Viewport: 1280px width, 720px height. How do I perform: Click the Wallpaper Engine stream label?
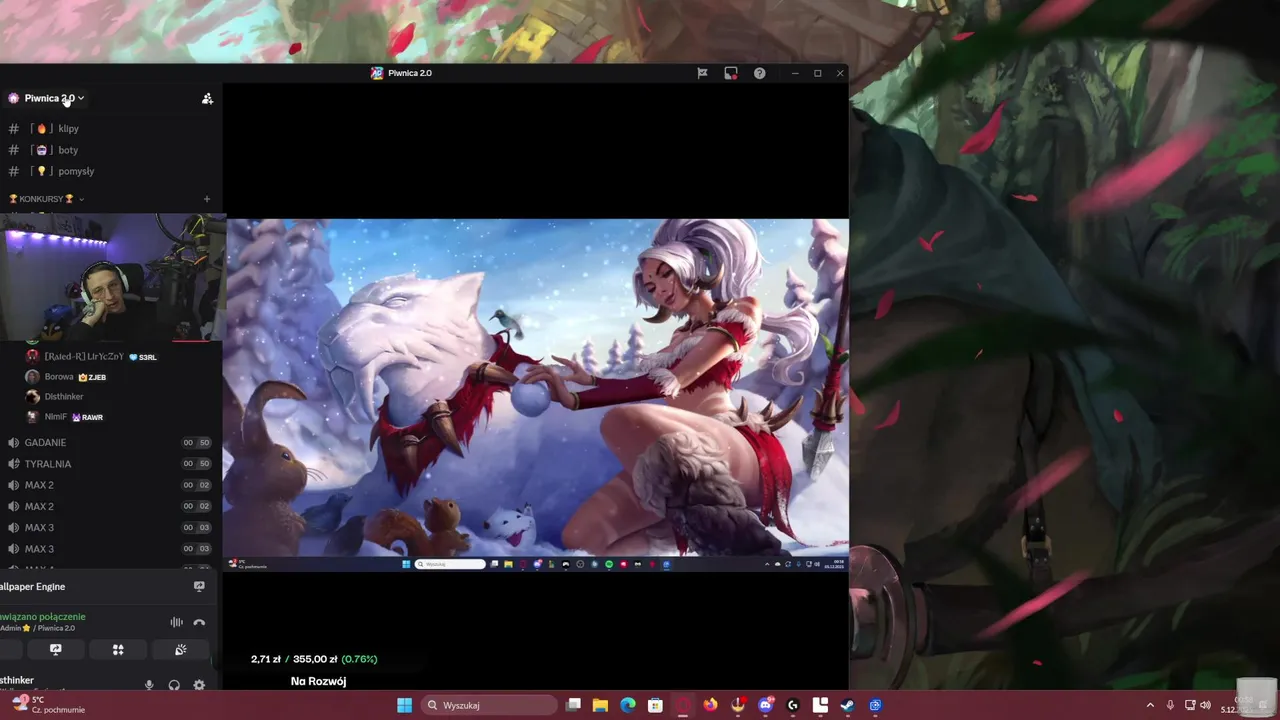[33, 586]
